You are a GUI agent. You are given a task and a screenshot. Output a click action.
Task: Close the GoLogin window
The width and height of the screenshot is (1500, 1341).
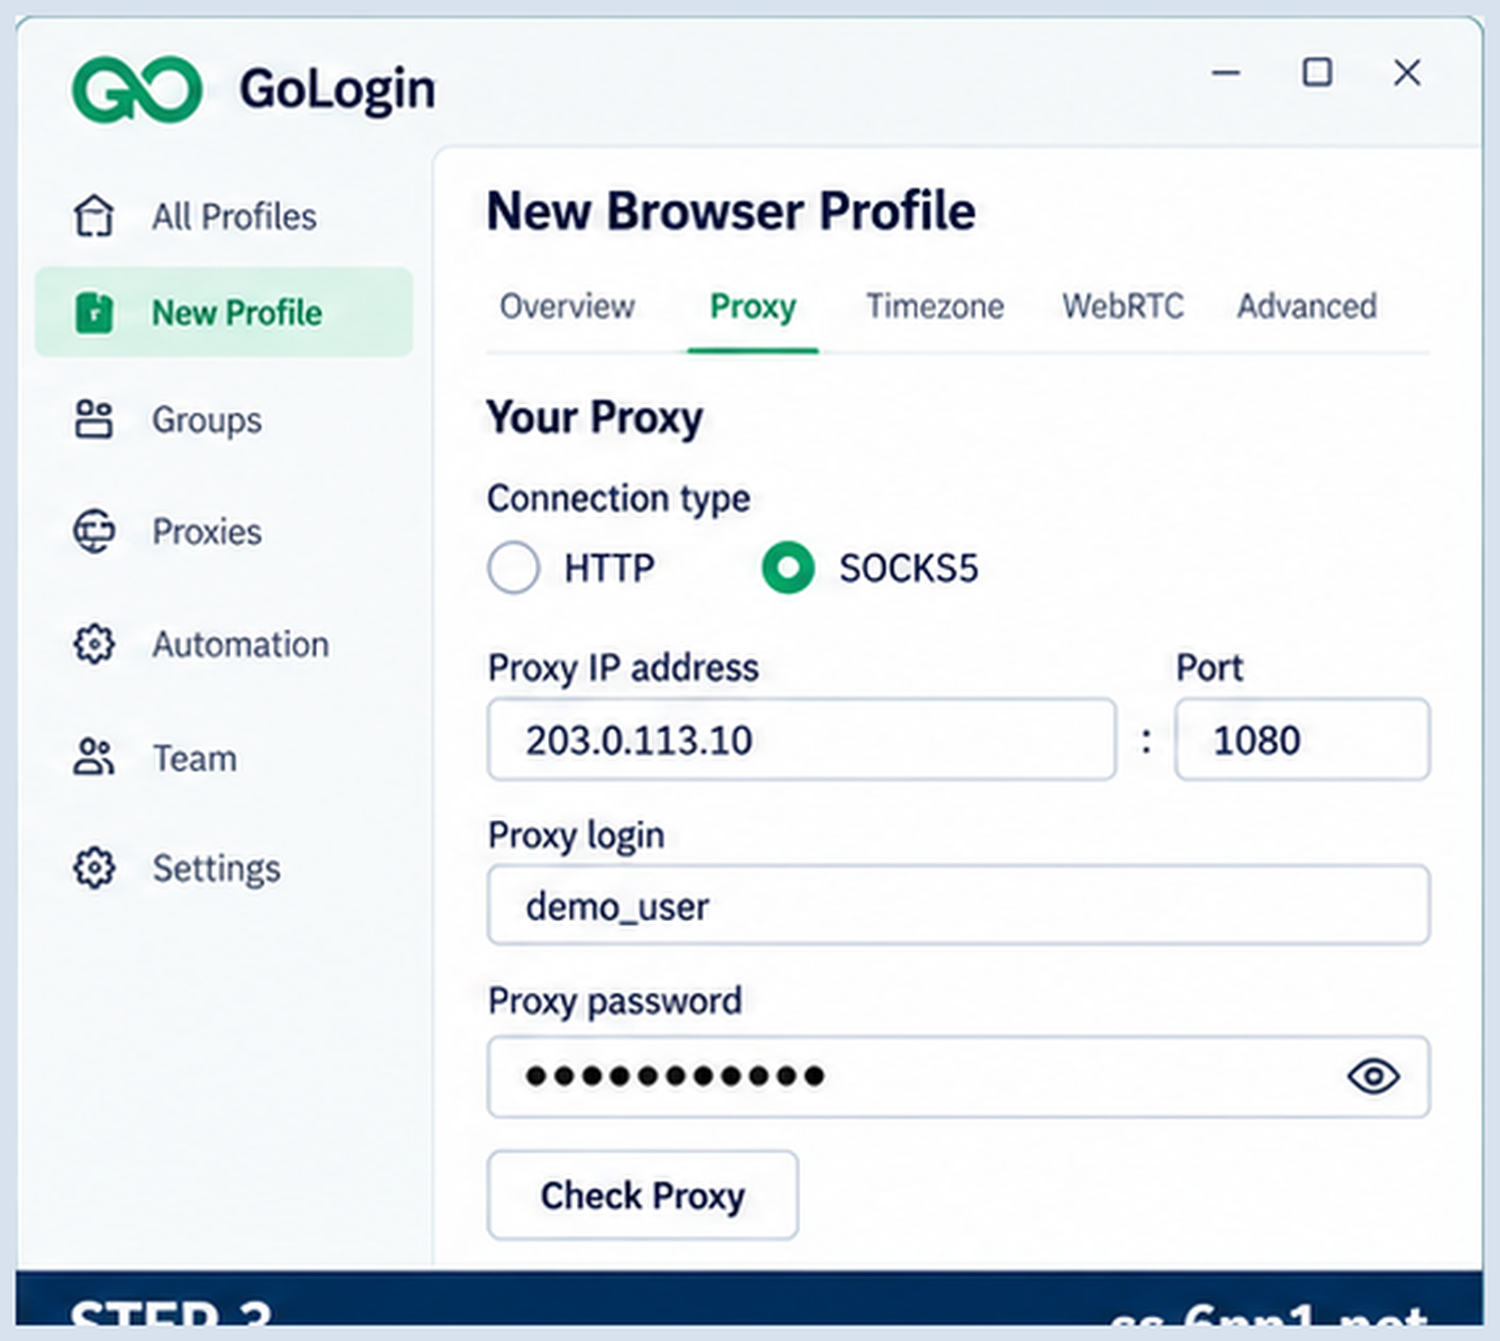pos(1407,72)
